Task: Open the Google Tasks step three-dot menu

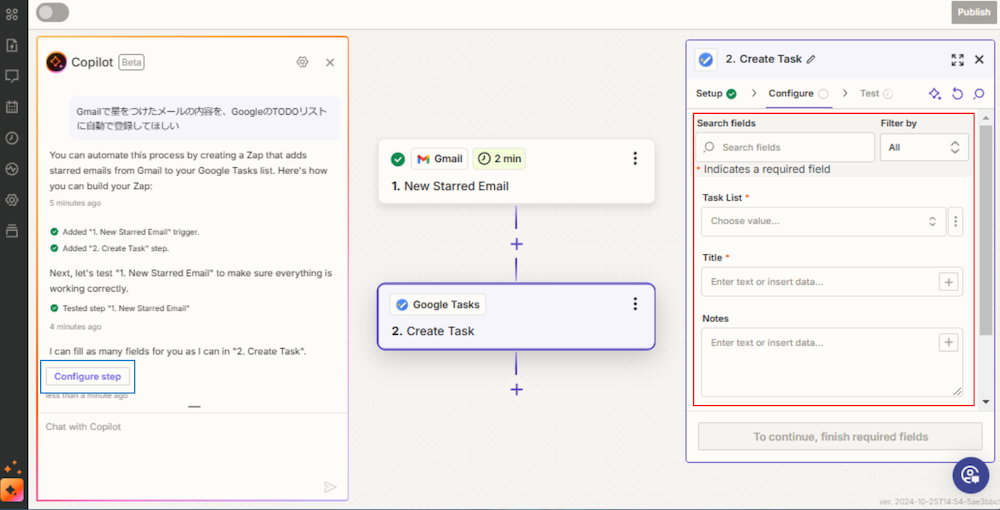Action: [635, 304]
